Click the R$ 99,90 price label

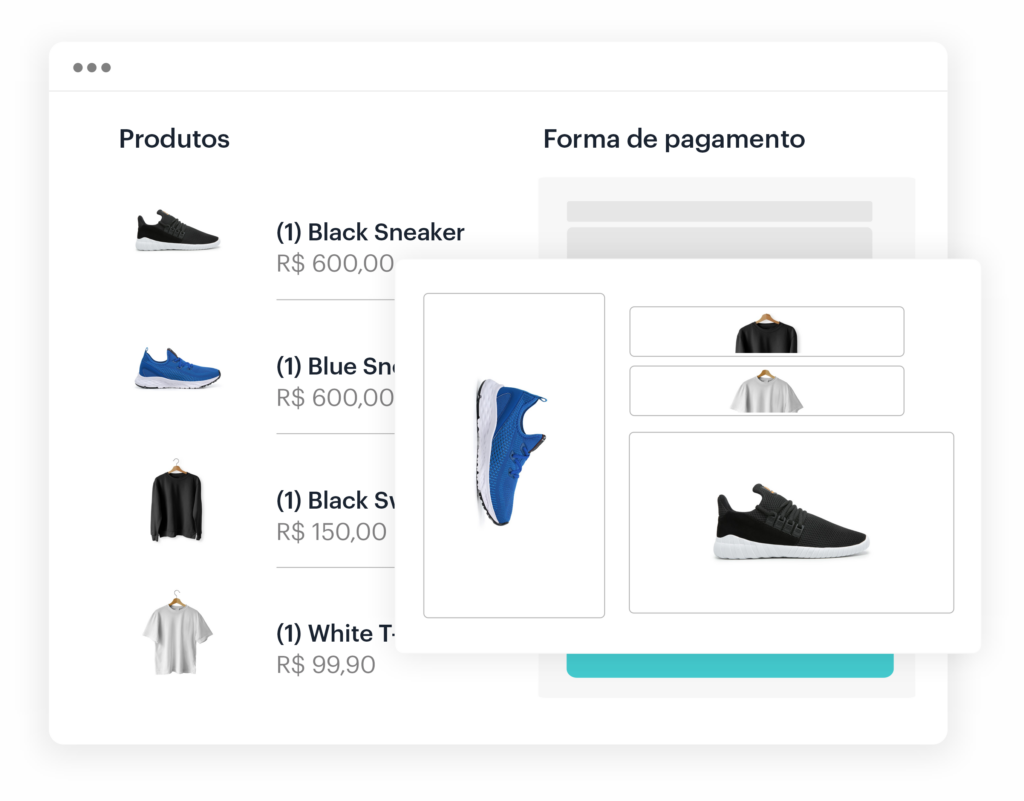click(x=326, y=664)
